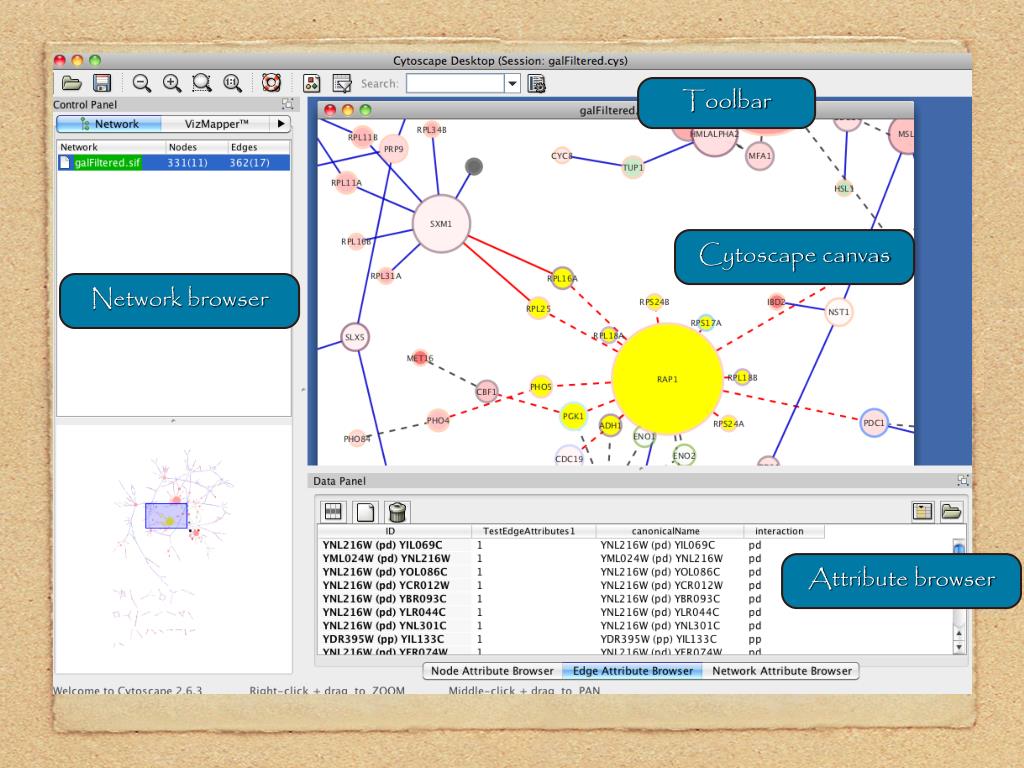The width and height of the screenshot is (1024, 768).
Task: Close the galFiltered network view window
Action: tap(330, 110)
